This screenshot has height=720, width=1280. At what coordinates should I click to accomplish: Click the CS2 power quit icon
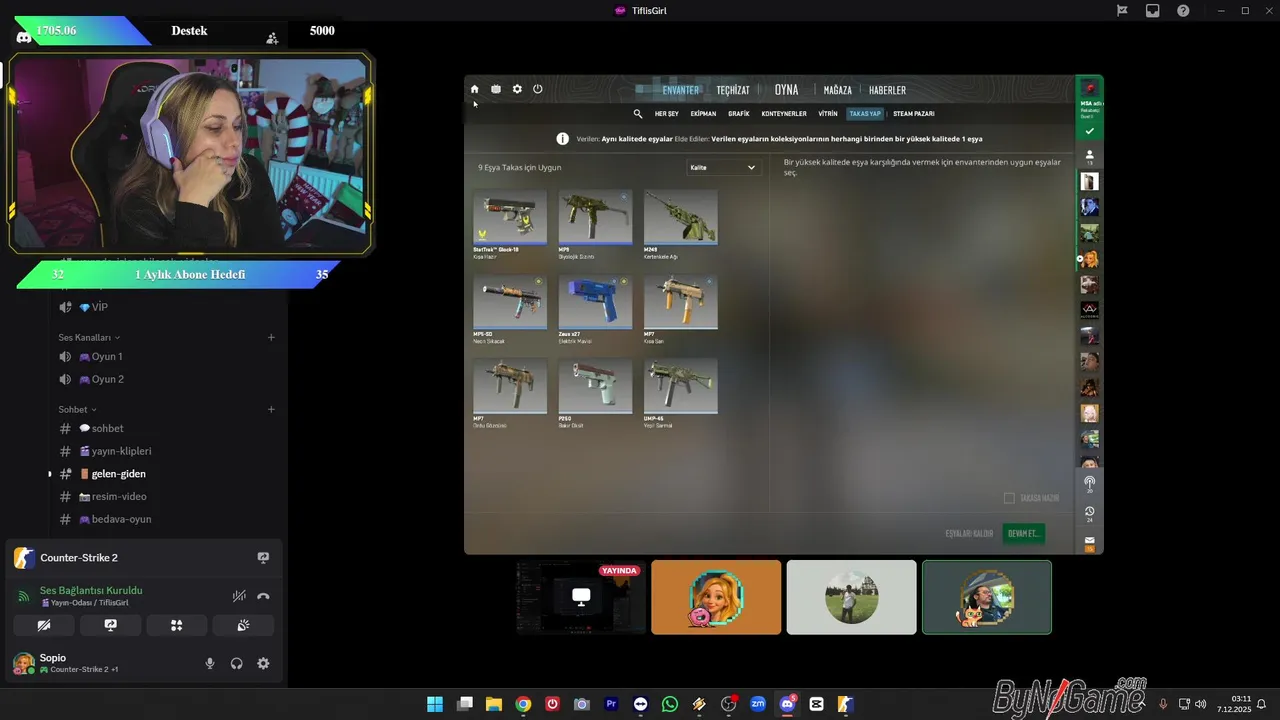click(x=538, y=89)
